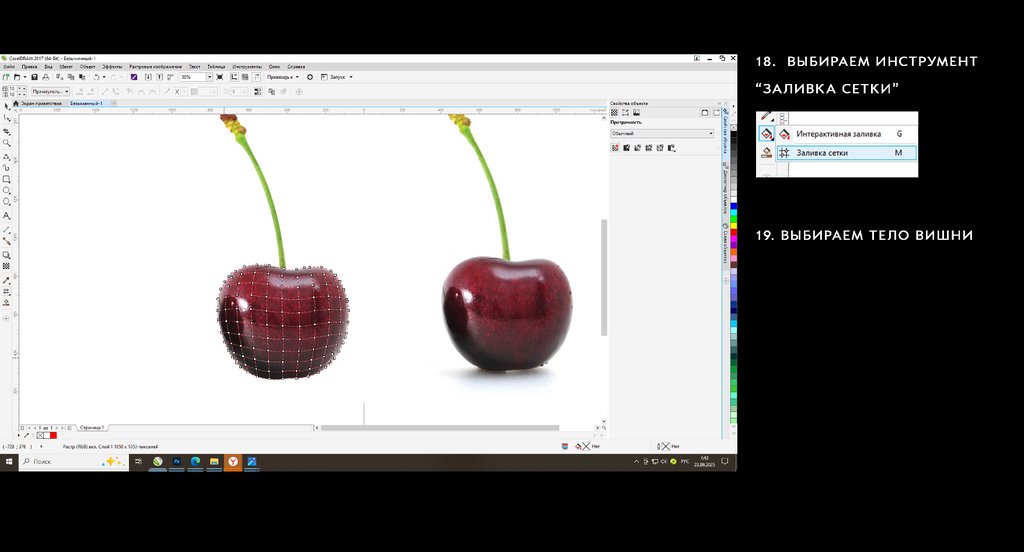Select the Eyedropper tool
Image resolution: width=1024 pixels, height=552 pixels.
6,279
